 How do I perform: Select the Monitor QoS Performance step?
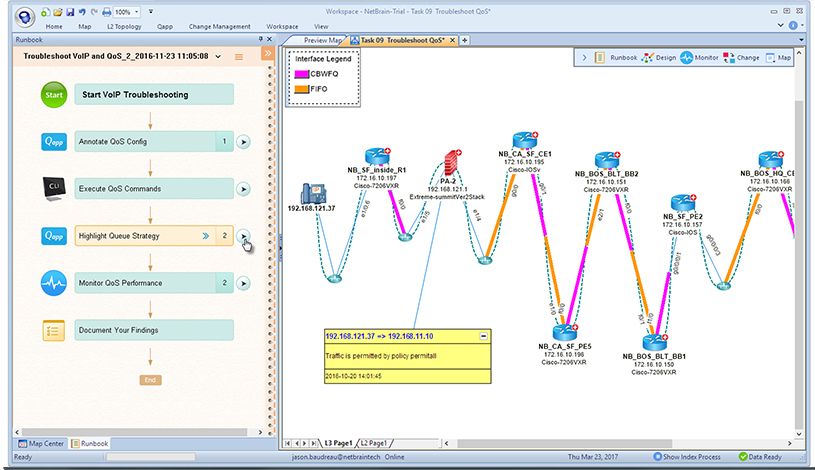coord(154,283)
